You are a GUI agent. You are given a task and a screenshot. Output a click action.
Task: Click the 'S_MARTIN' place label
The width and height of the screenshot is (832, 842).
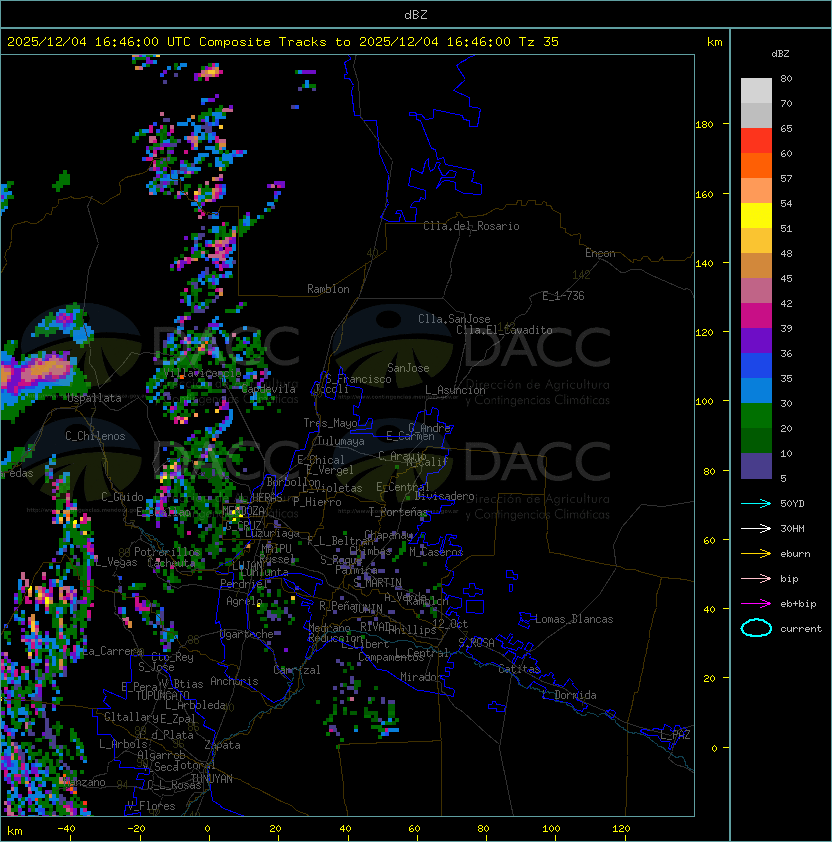(377, 582)
